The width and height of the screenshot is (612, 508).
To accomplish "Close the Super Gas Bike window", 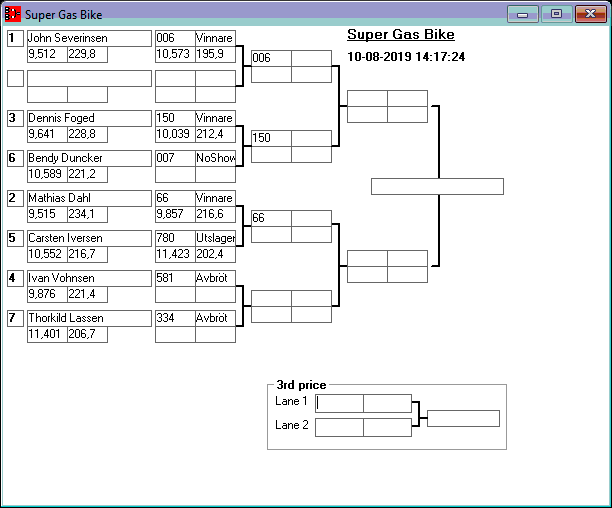I will coord(588,14).
